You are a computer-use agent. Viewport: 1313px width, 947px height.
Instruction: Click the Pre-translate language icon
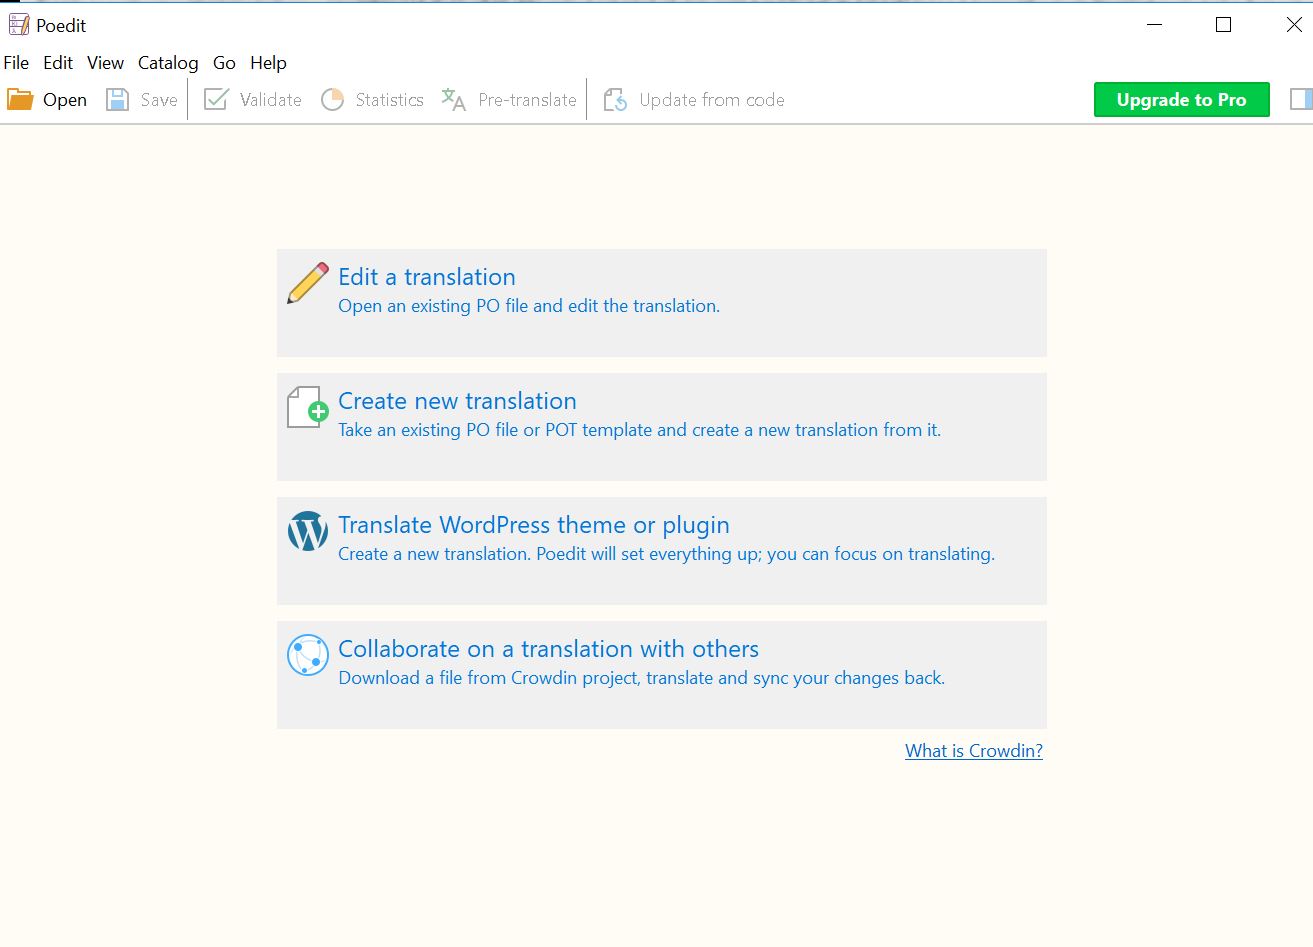coord(454,100)
